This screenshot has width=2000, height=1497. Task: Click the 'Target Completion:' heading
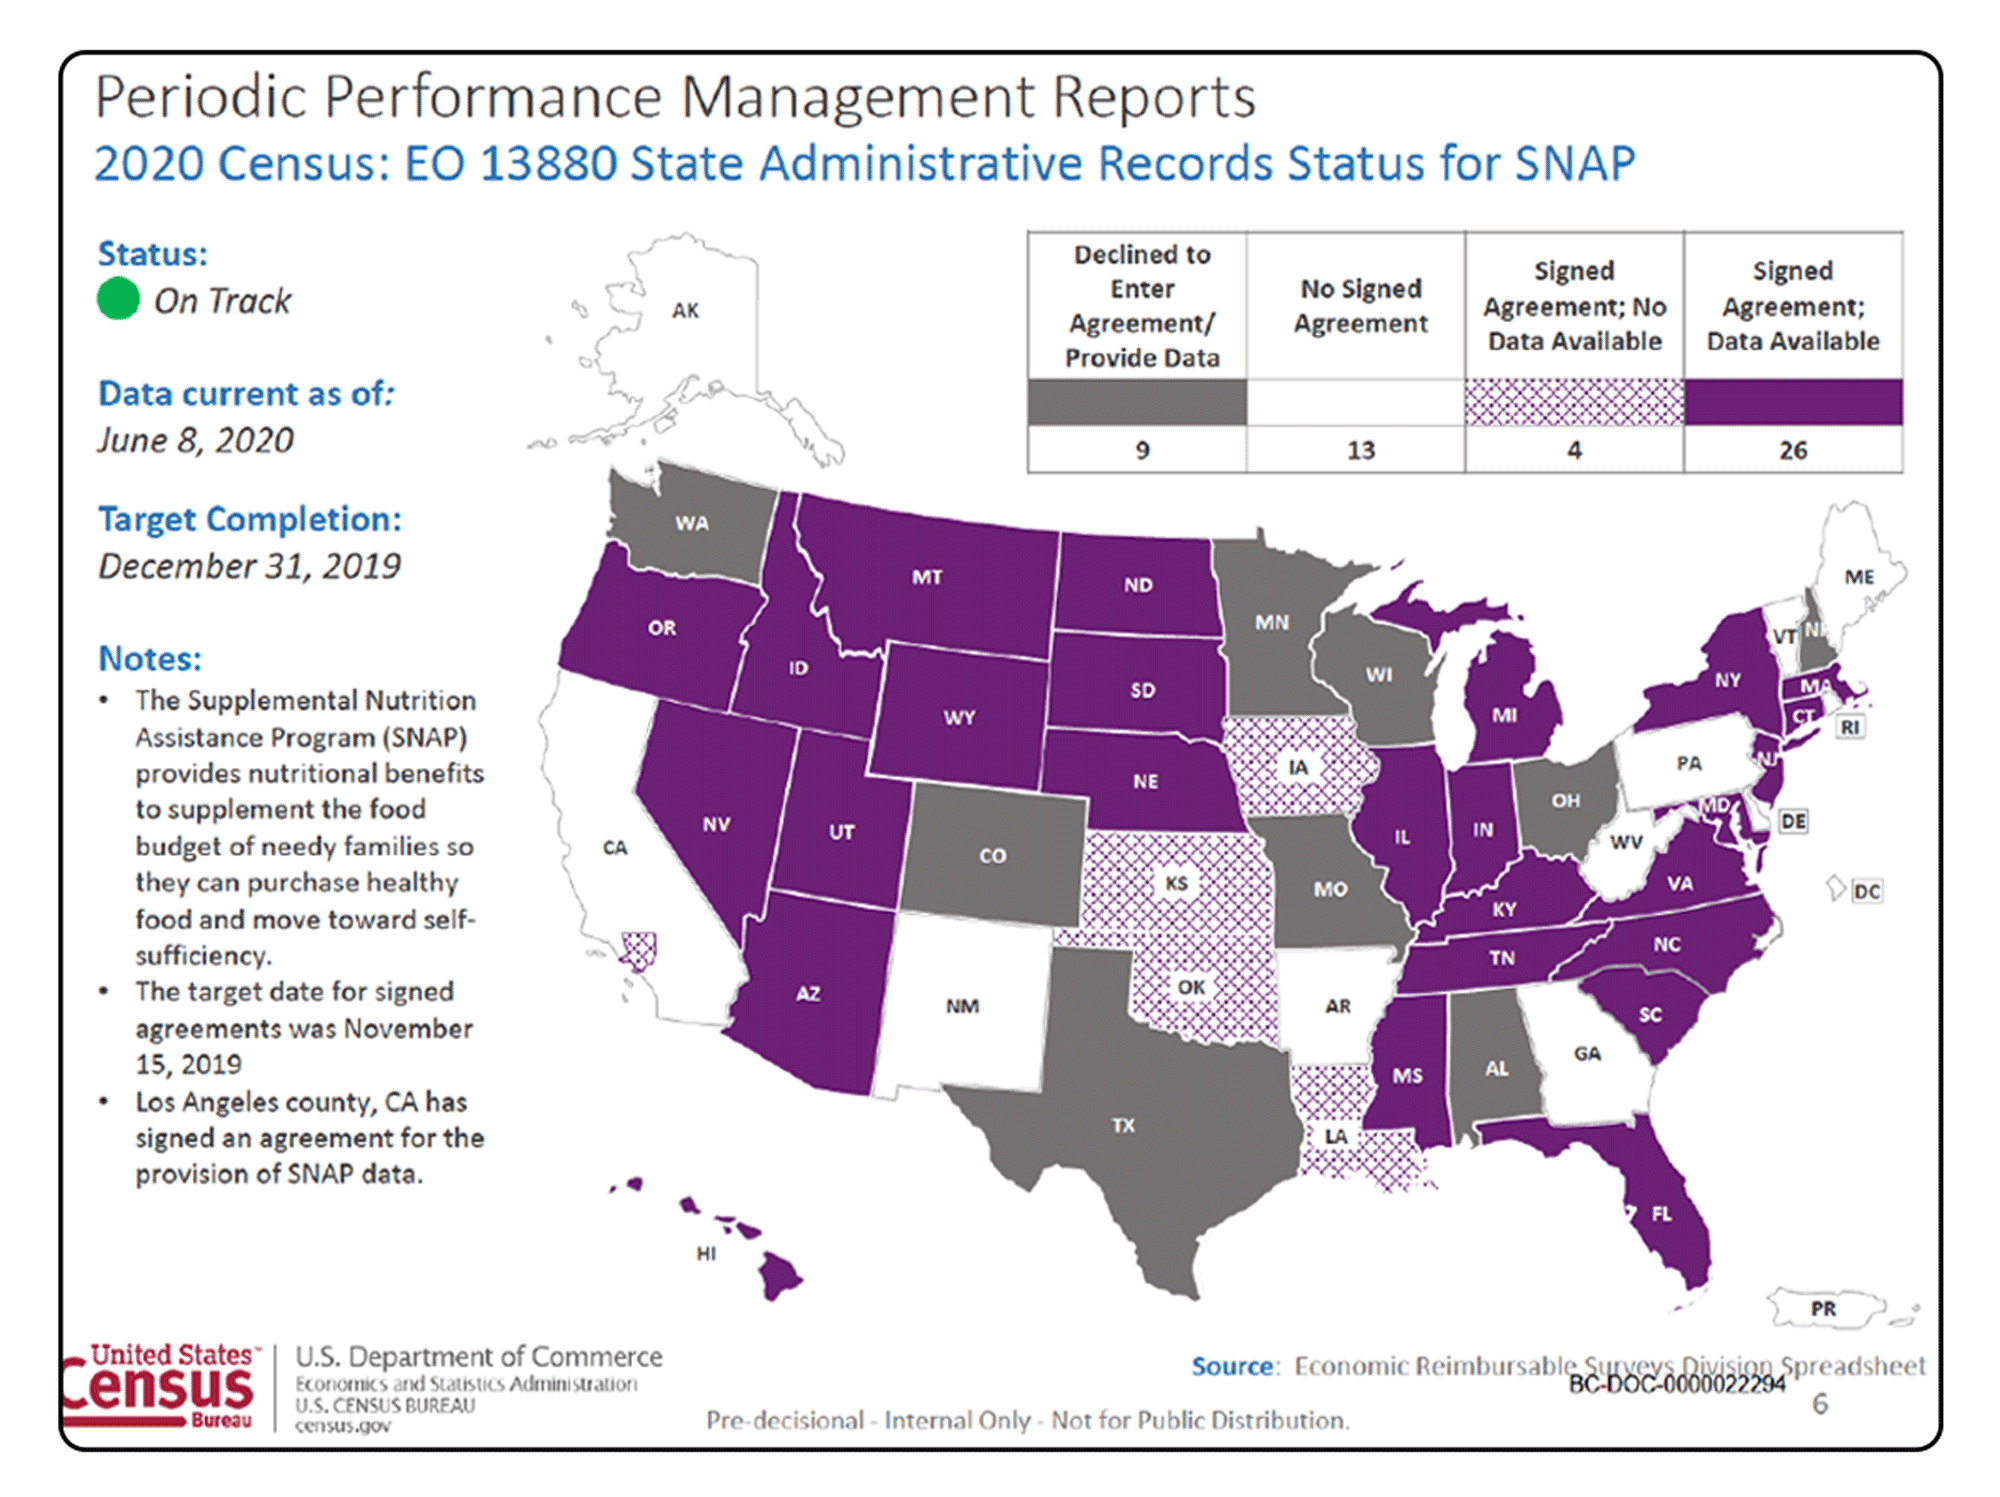tap(250, 519)
